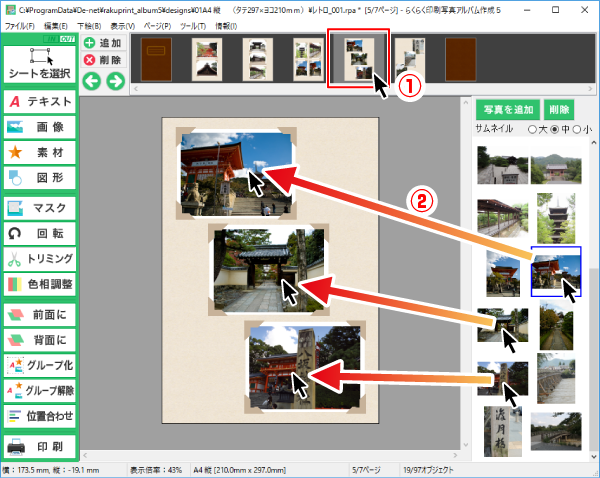Select the brown album cover page thumbnail
Image resolution: width=600 pixels, height=478 pixels.
click(x=158, y=60)
